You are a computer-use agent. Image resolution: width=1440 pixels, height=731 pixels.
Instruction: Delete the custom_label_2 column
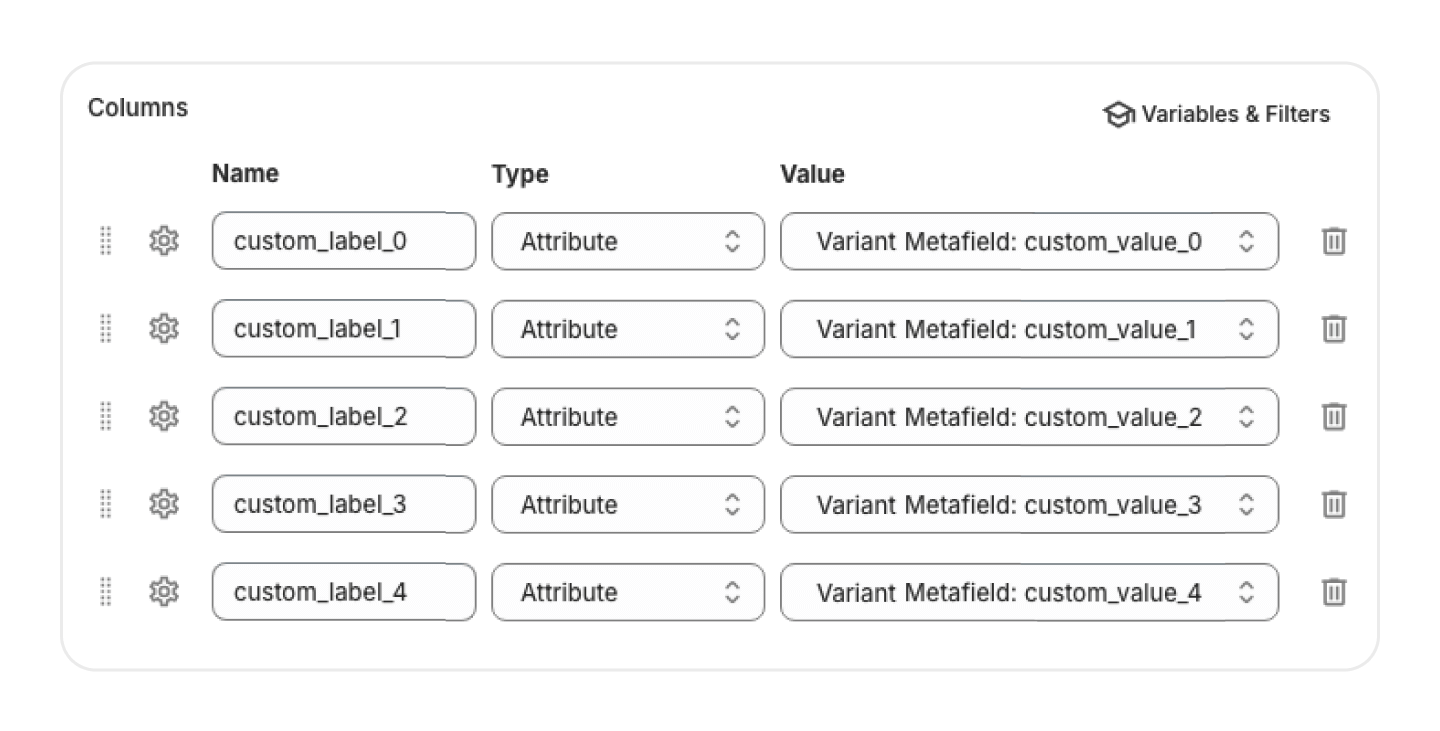(x=1334, y=417)
